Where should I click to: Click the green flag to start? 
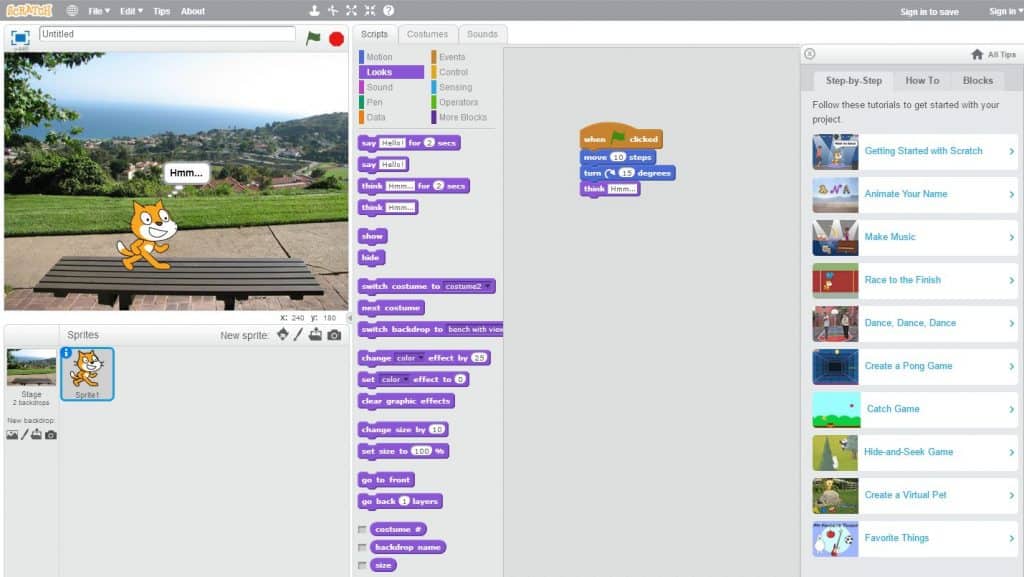[313, 39]
